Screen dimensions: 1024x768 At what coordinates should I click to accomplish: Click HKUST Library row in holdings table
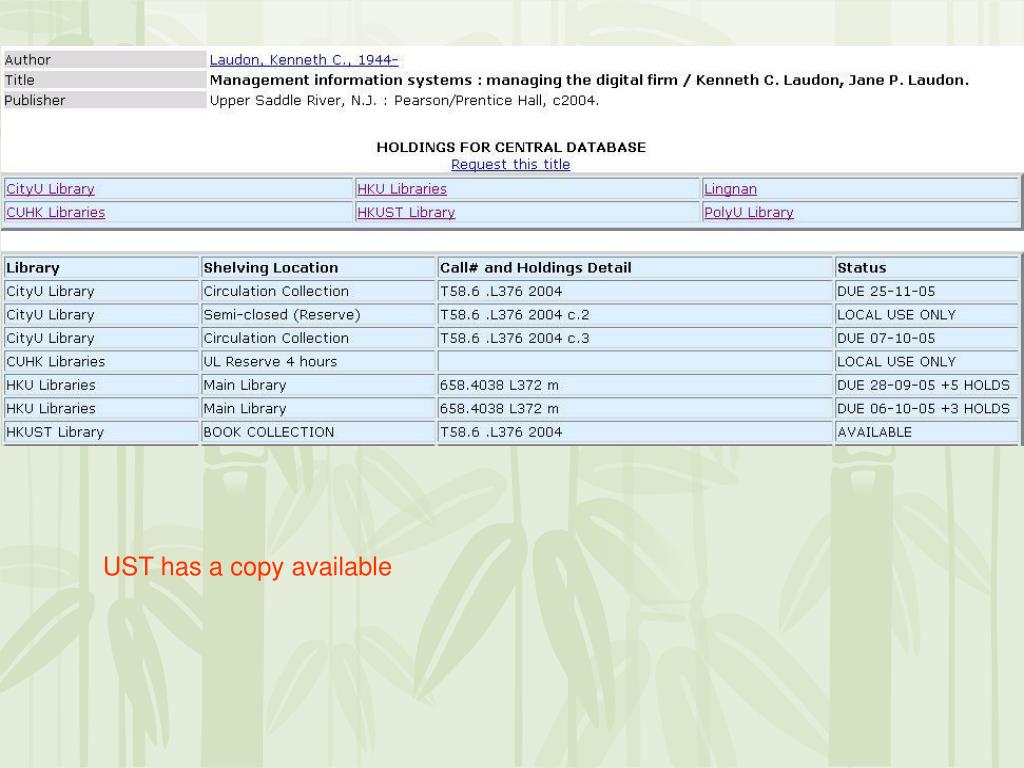101,432
